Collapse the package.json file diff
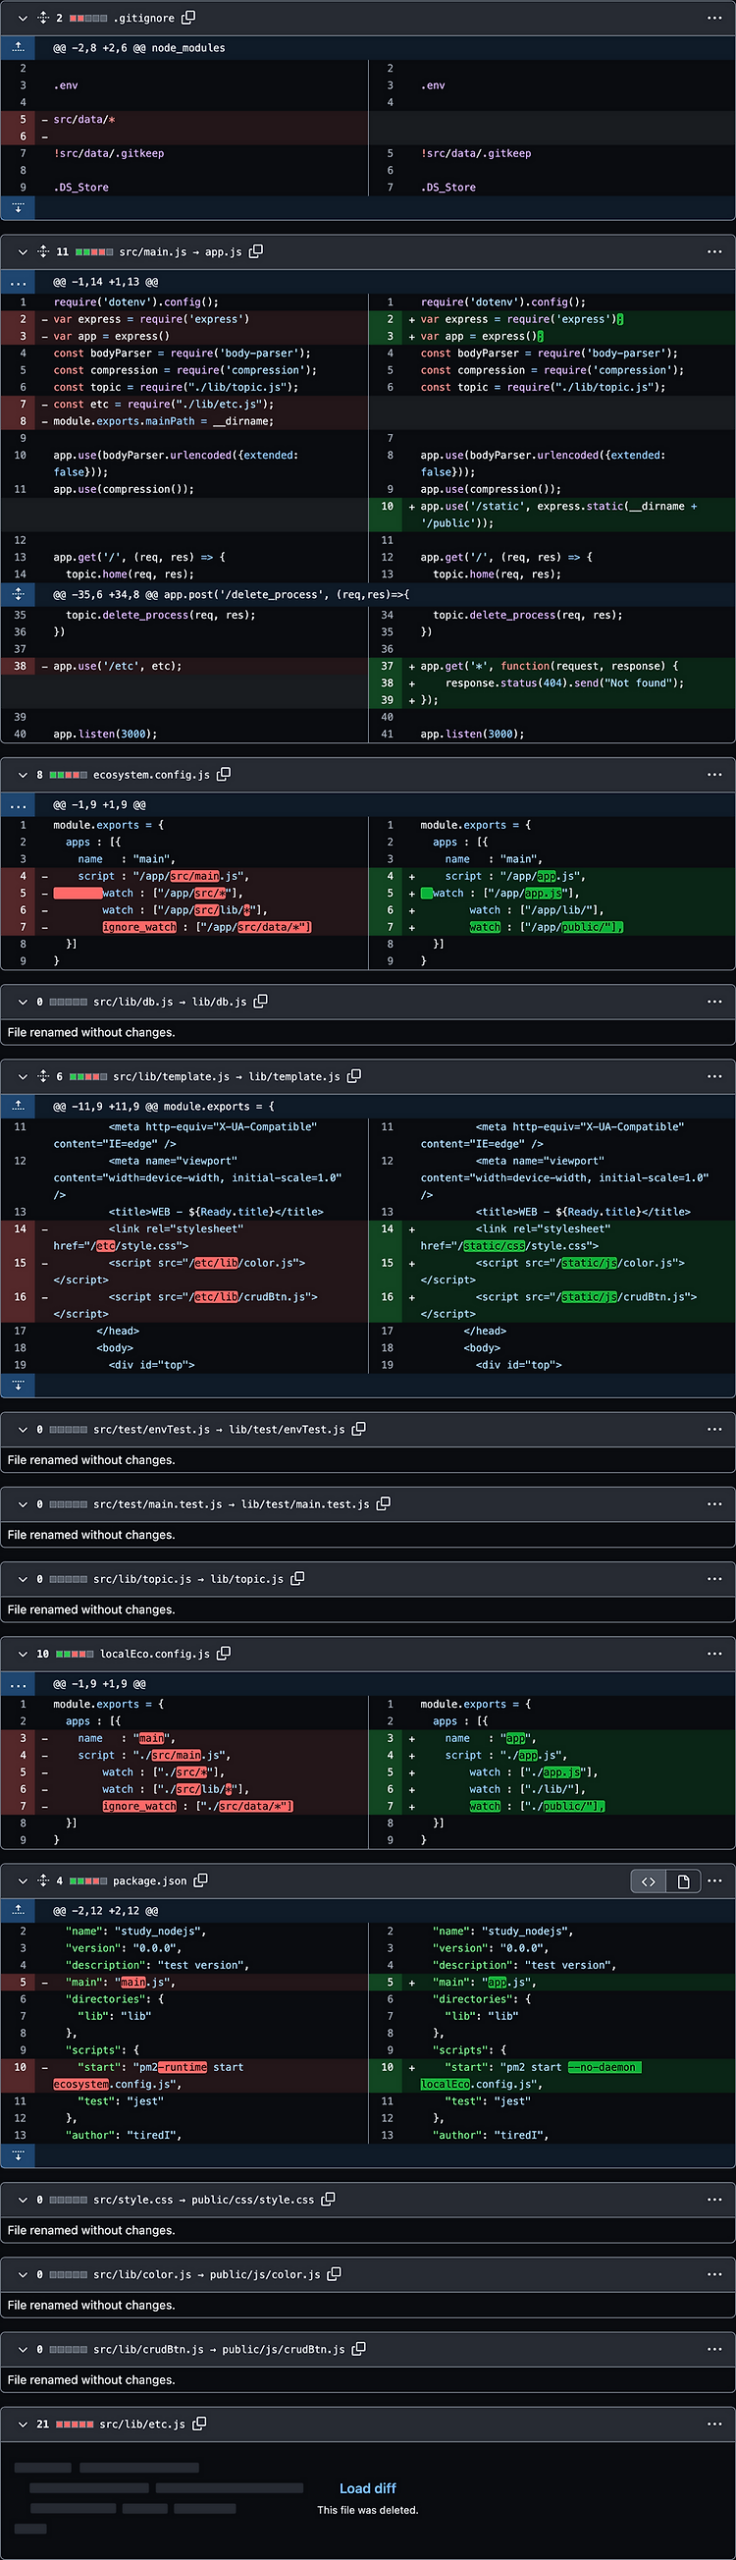This screenshot has height=2560, width=736. click(x=22, y=1880)
